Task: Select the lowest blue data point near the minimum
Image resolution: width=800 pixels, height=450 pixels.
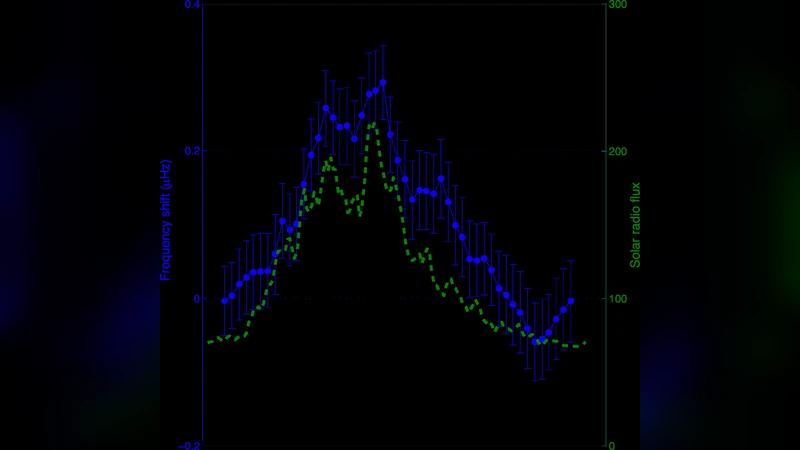Action: (536, 341)
